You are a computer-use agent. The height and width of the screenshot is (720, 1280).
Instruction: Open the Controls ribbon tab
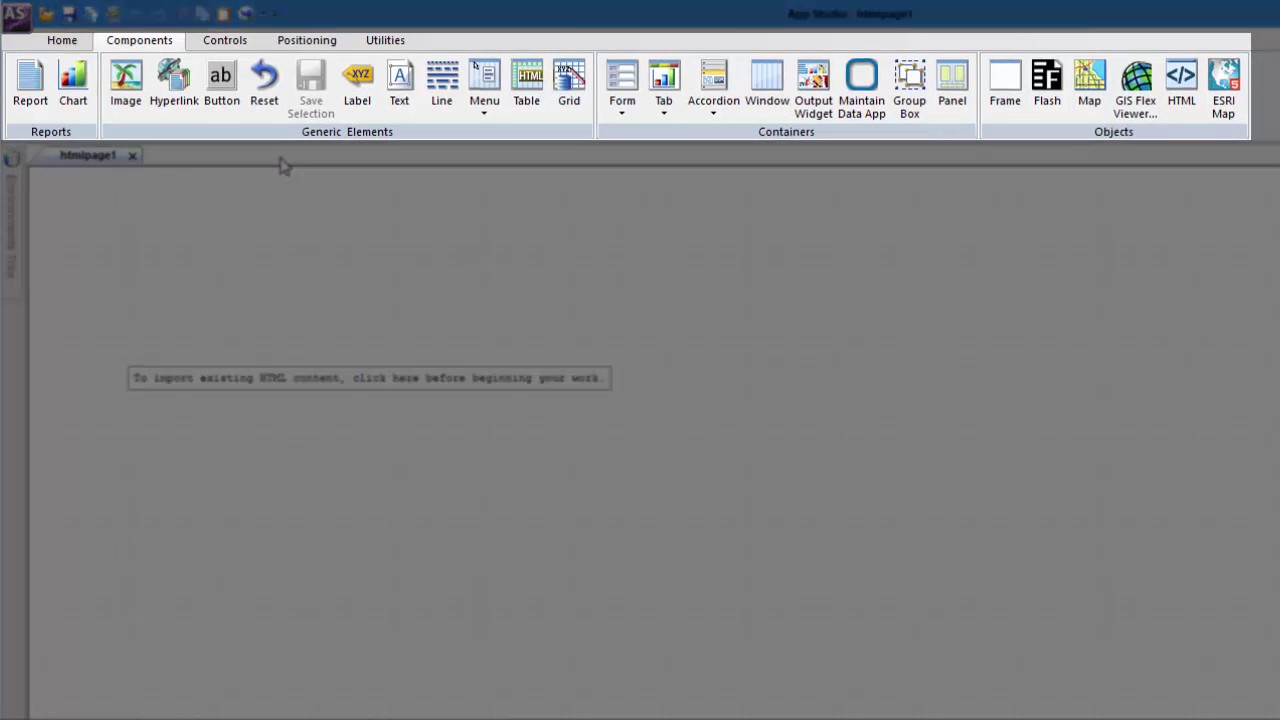coord(225,40)
